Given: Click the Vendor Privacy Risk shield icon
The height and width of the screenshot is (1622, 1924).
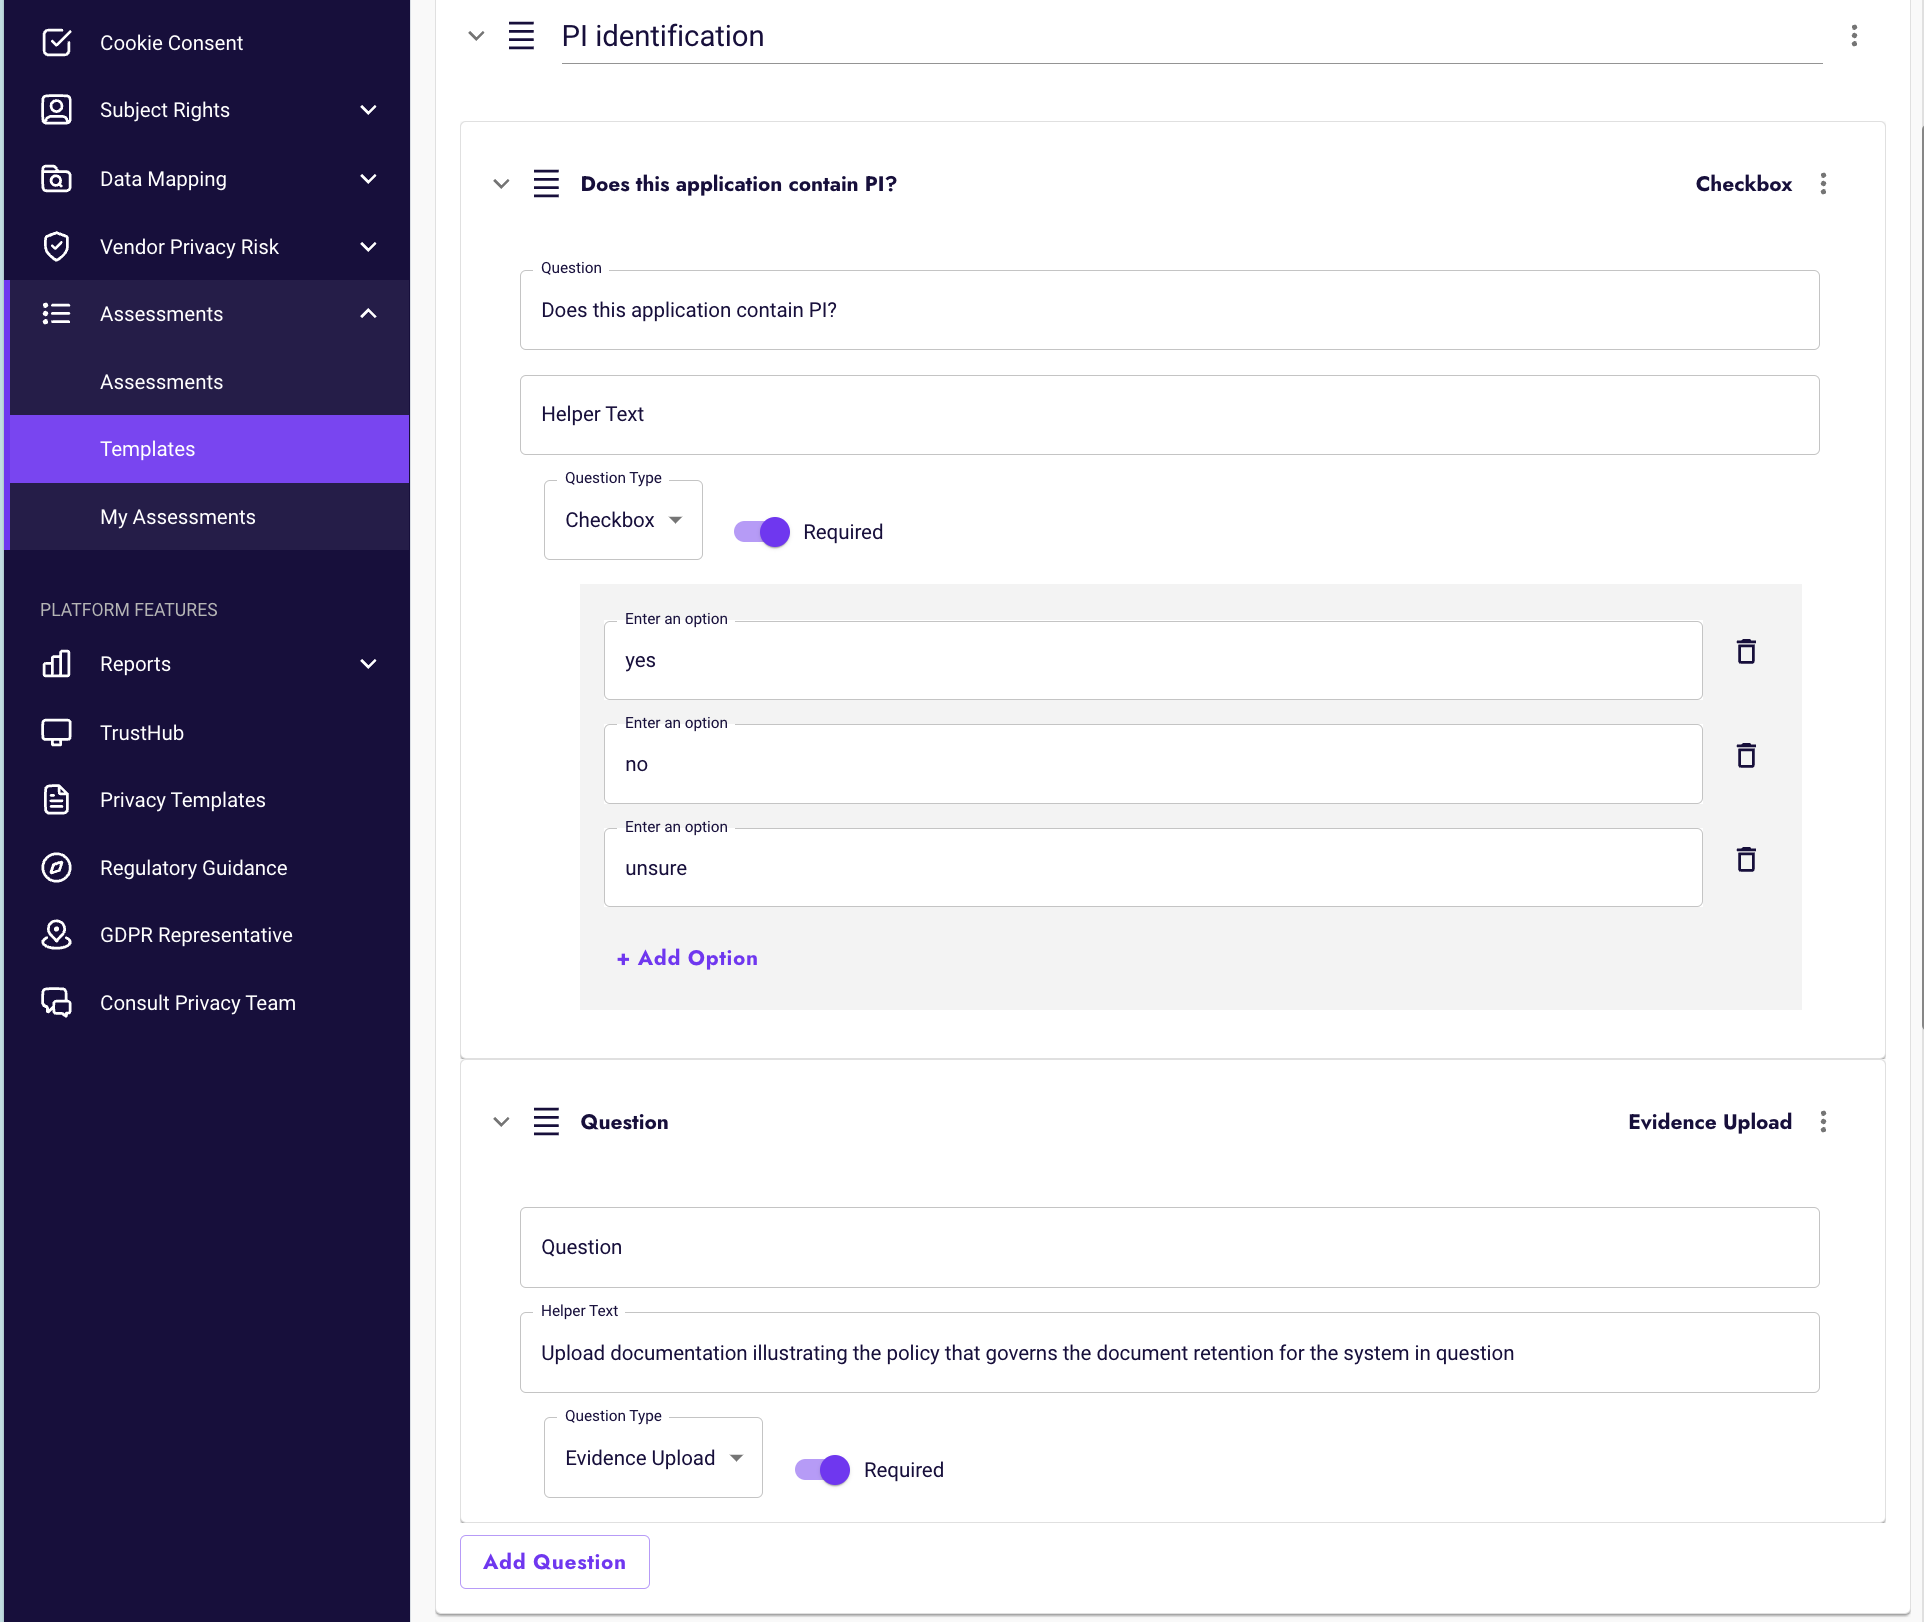Looking at the screenshot, I should (56, 246).
